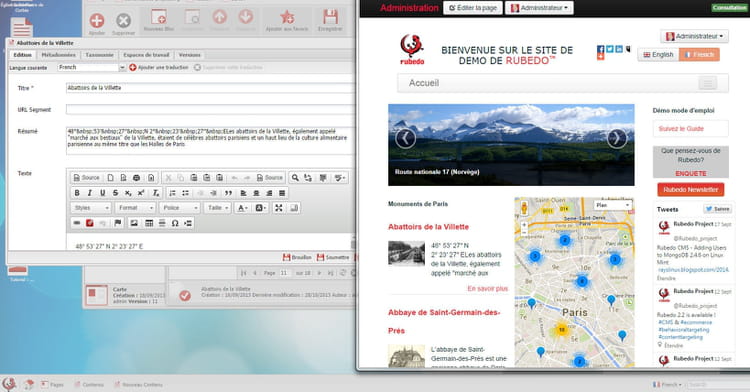Click the Soumettre button
This screenshot has width=750, height=392.
333,257
